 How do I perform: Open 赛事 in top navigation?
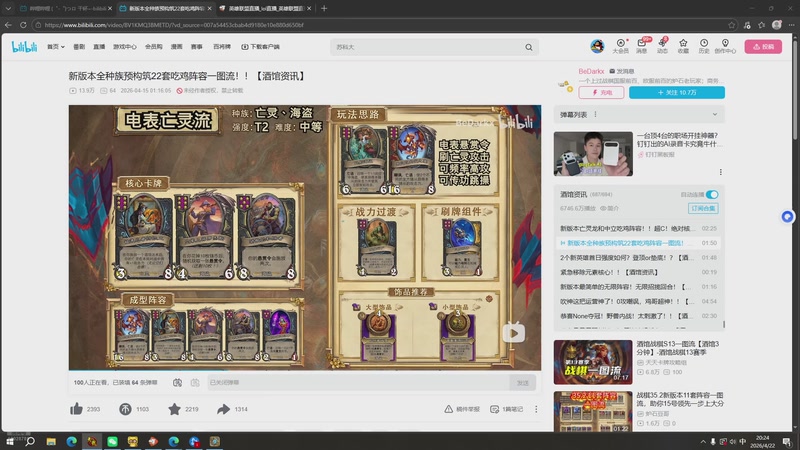coord(196,47)
